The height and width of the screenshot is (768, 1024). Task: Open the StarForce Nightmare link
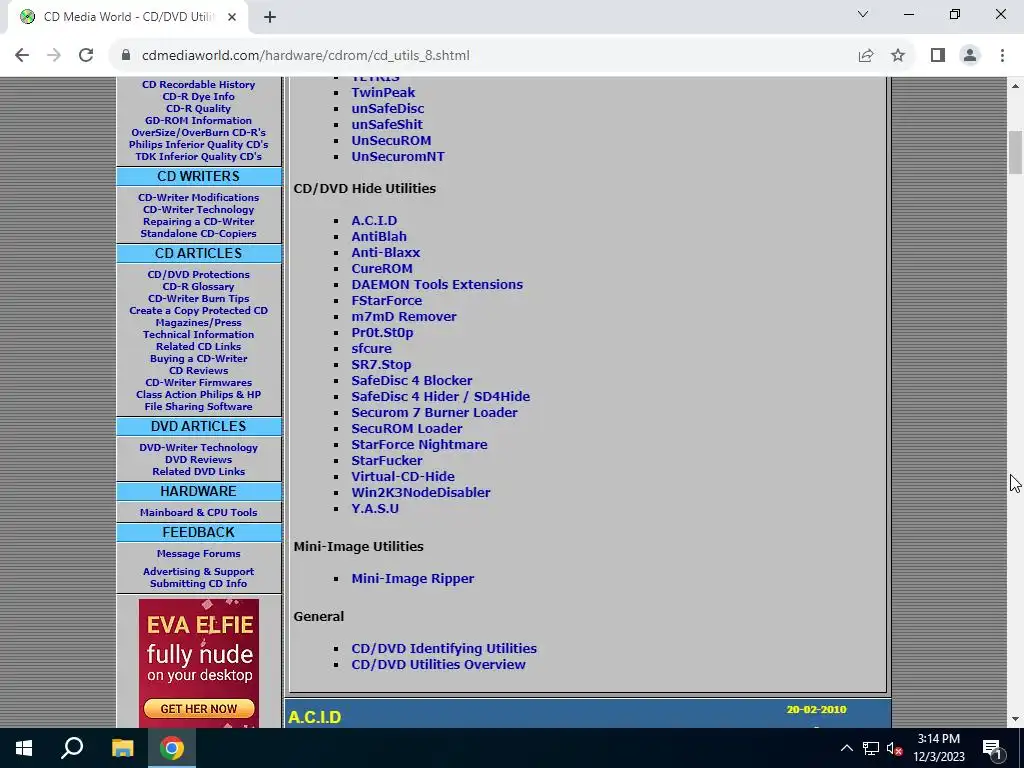(x=419, y=445)
